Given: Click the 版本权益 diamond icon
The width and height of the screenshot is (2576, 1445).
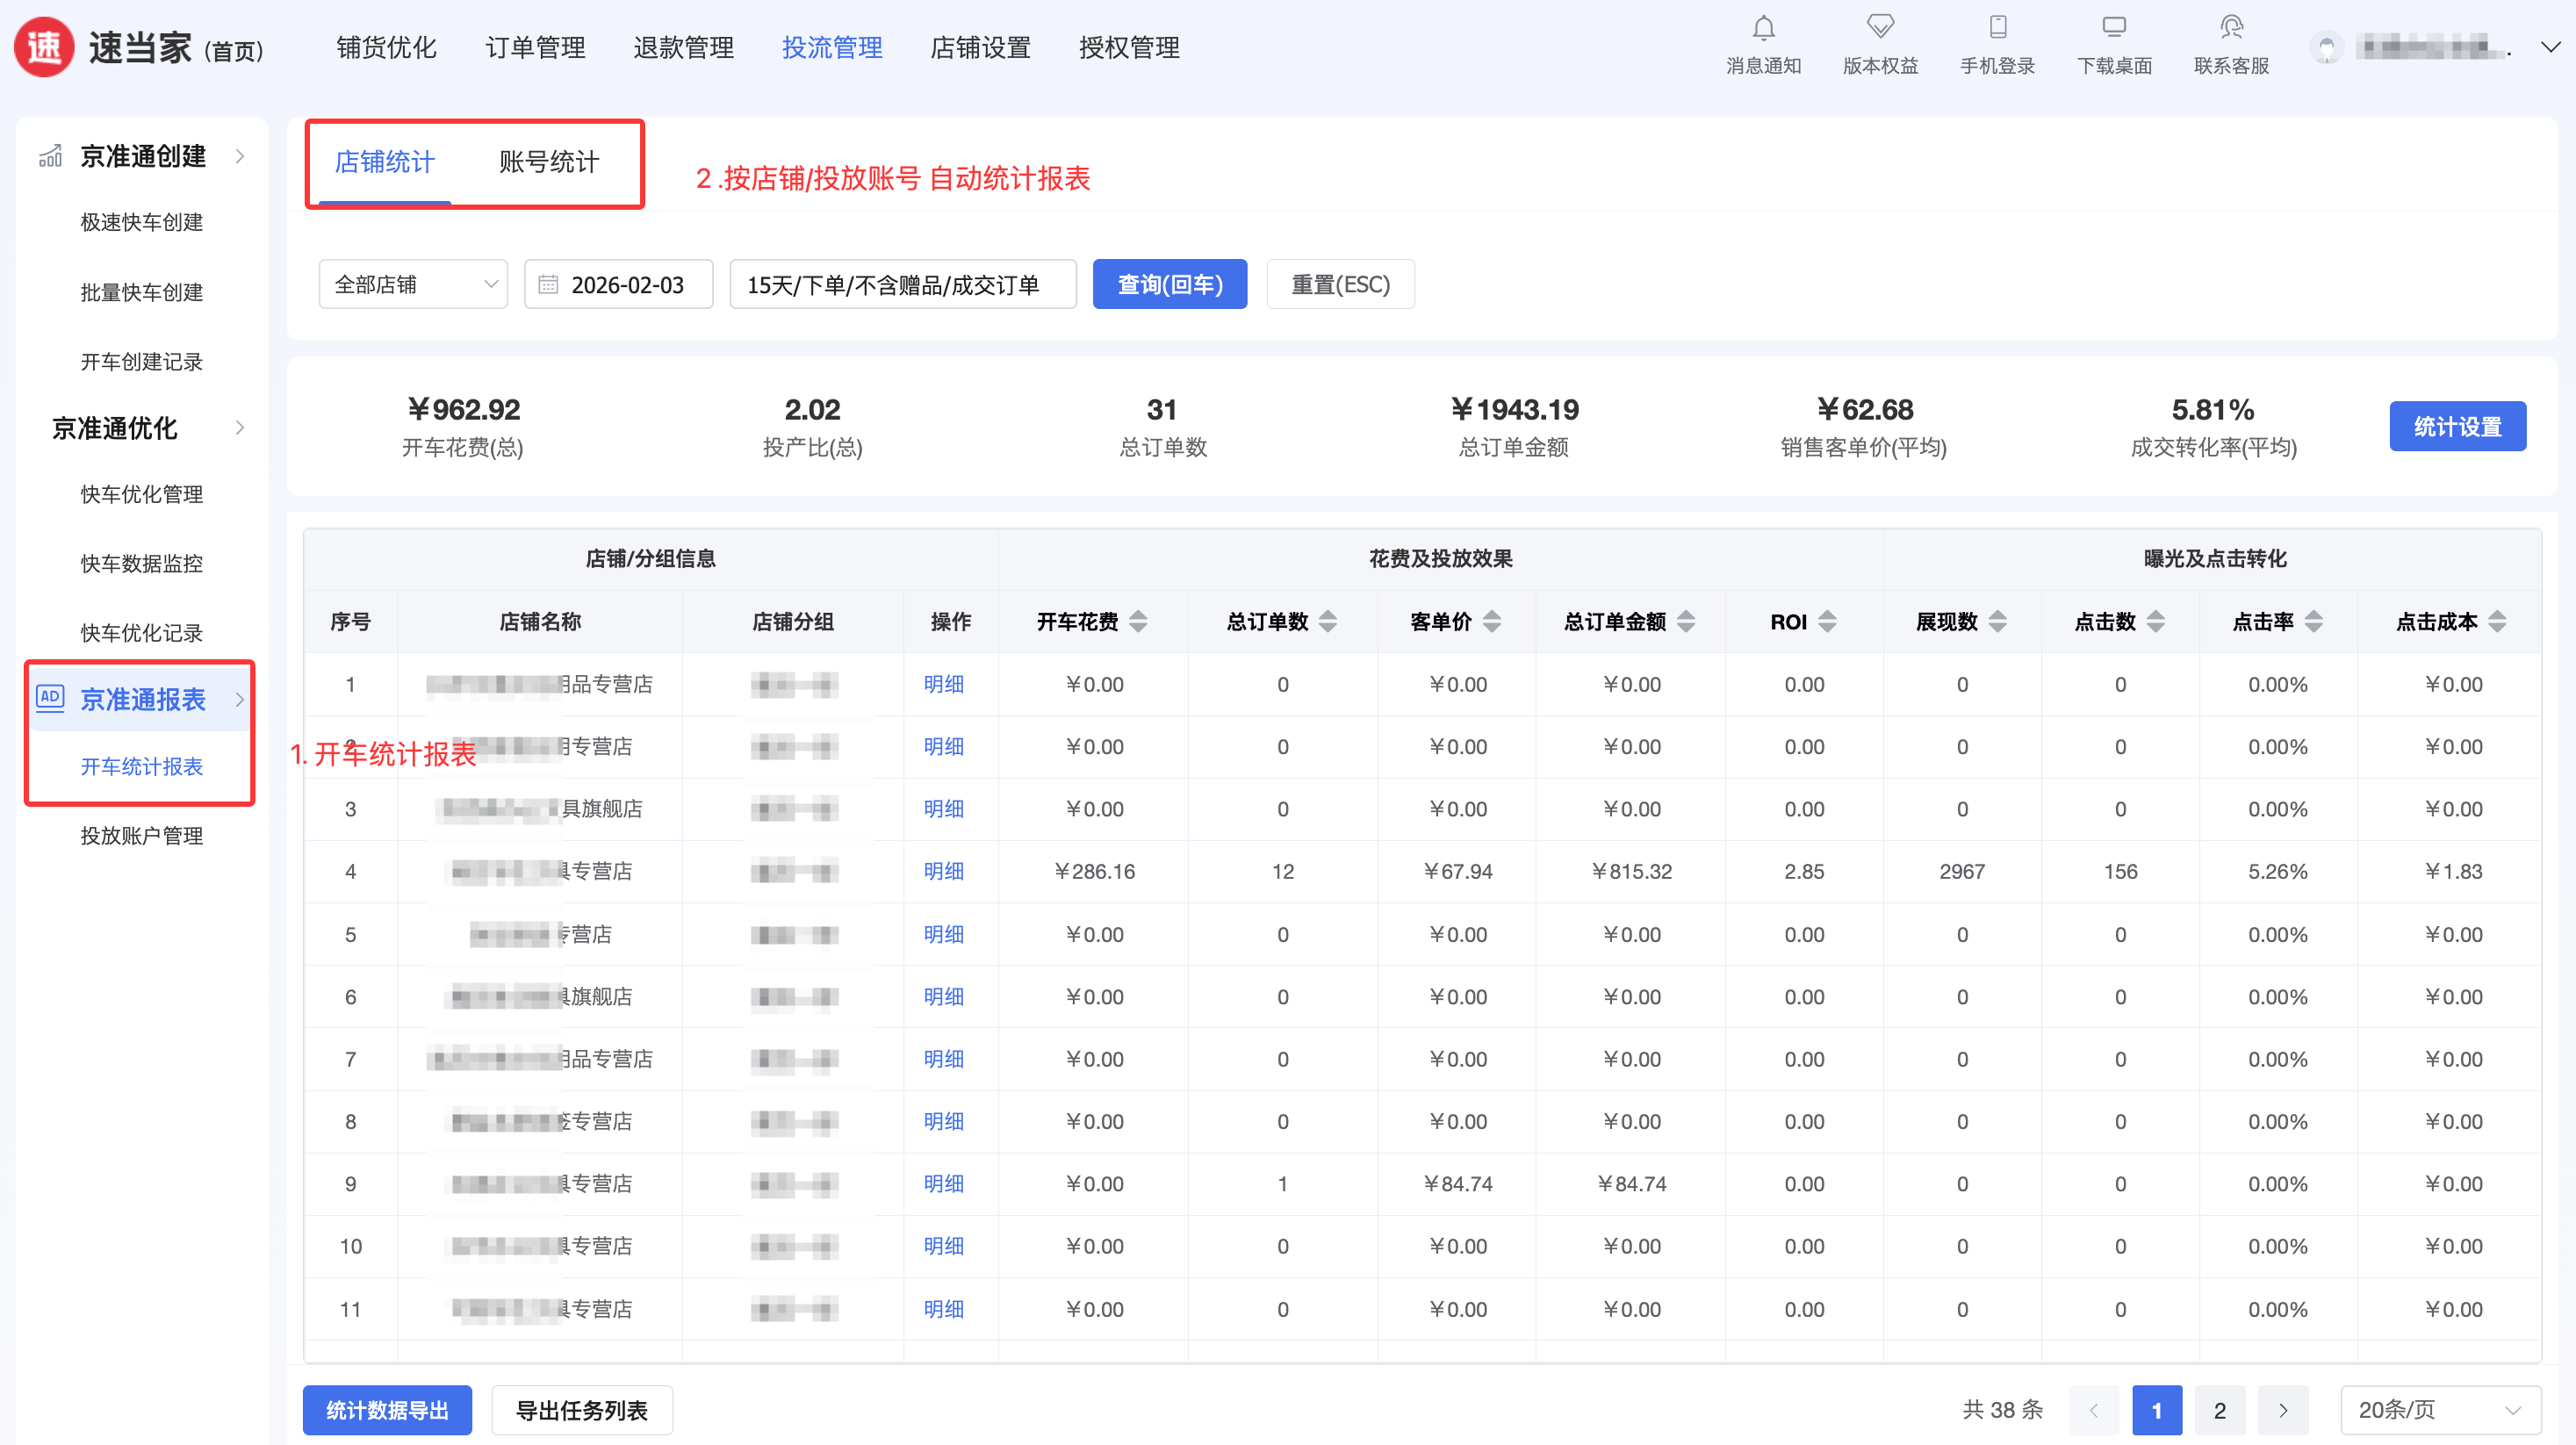Looking at the screenshot, I should tap(1880, 28).
